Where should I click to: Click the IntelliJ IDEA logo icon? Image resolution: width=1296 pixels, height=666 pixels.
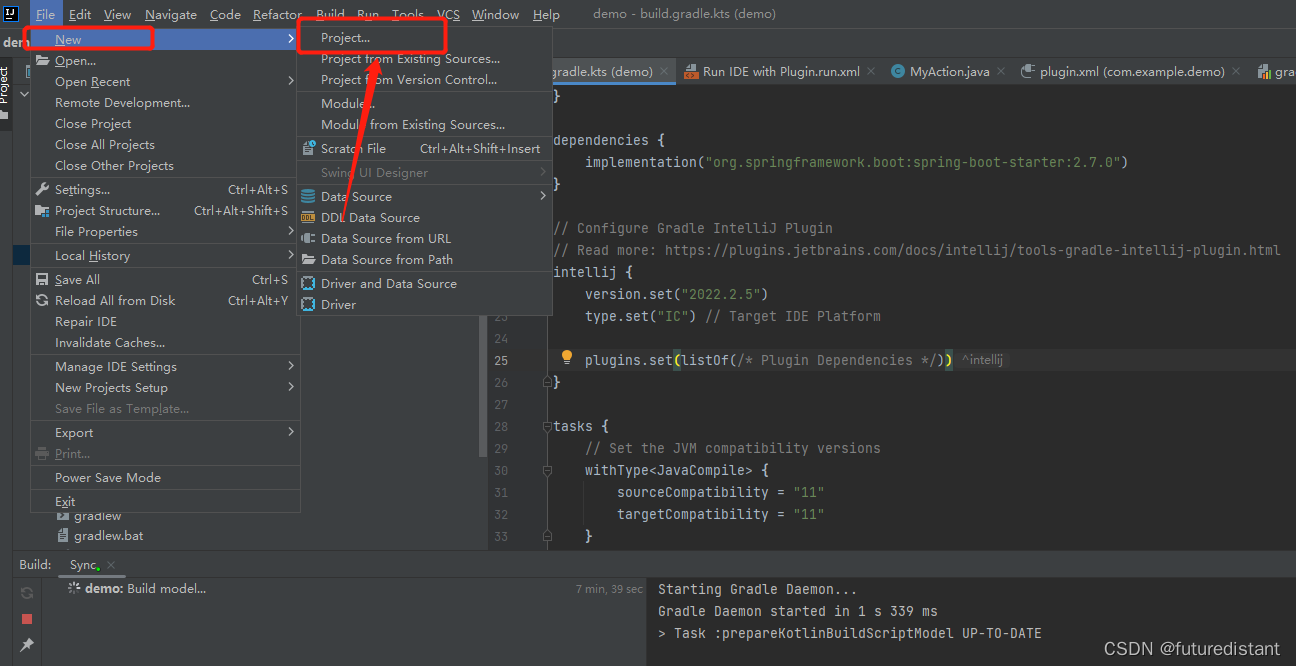pos(12,14)
